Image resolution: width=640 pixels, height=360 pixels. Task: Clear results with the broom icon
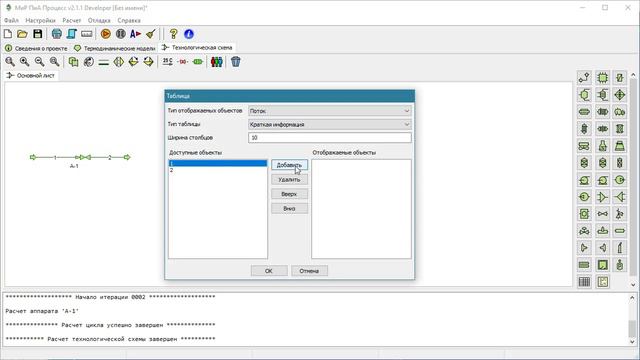(151, 34)
